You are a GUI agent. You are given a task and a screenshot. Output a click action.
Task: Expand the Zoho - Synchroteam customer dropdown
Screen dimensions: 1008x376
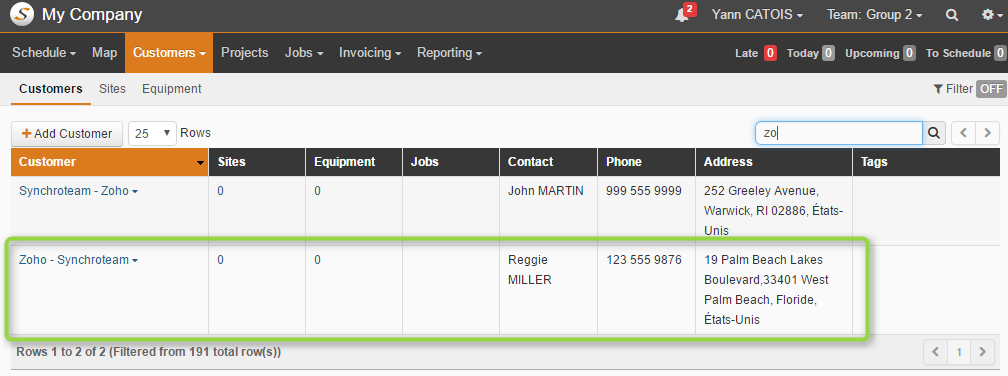click(x=135, y=260)
